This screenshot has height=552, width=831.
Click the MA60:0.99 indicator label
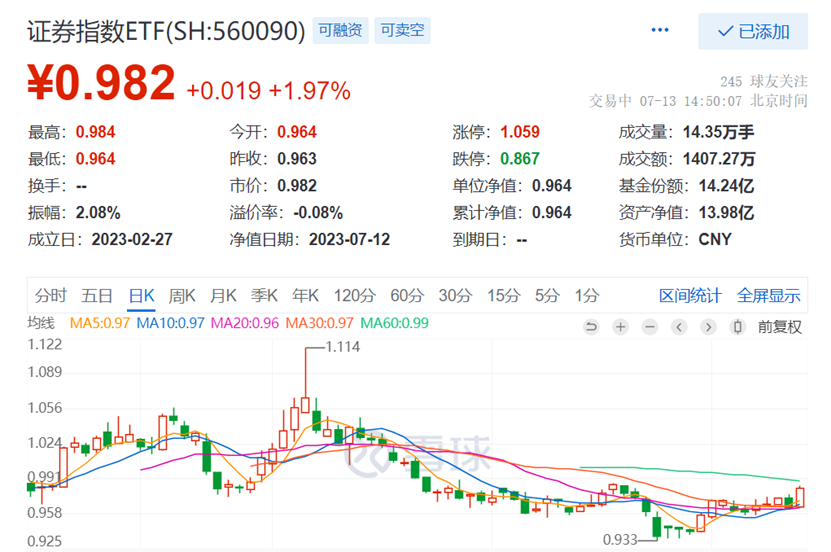(394, 323)
